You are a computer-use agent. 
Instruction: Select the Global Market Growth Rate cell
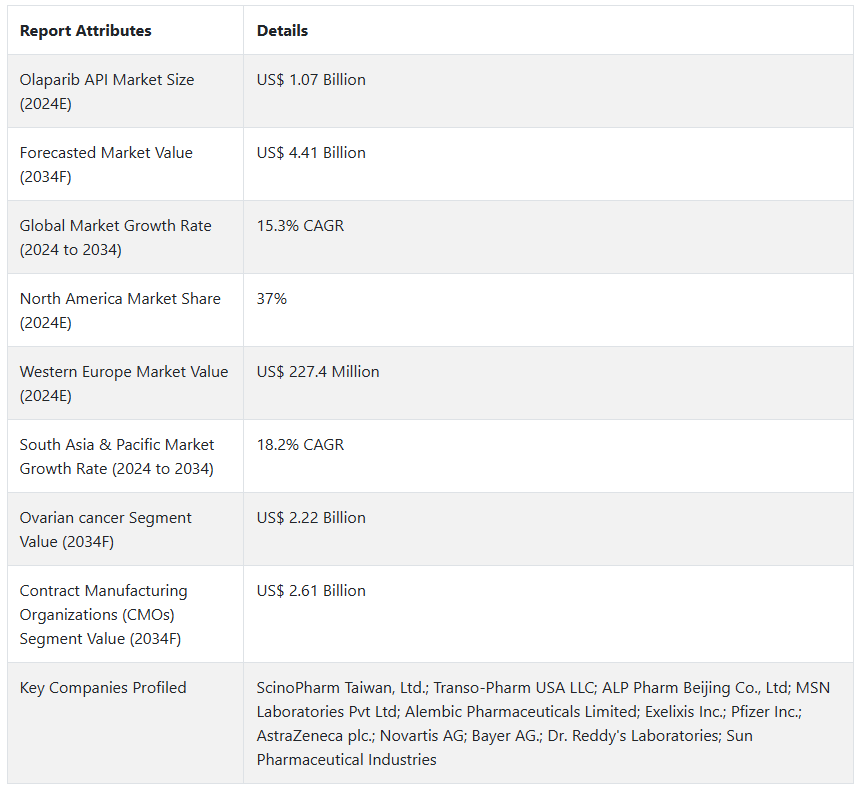click(115, 237)
